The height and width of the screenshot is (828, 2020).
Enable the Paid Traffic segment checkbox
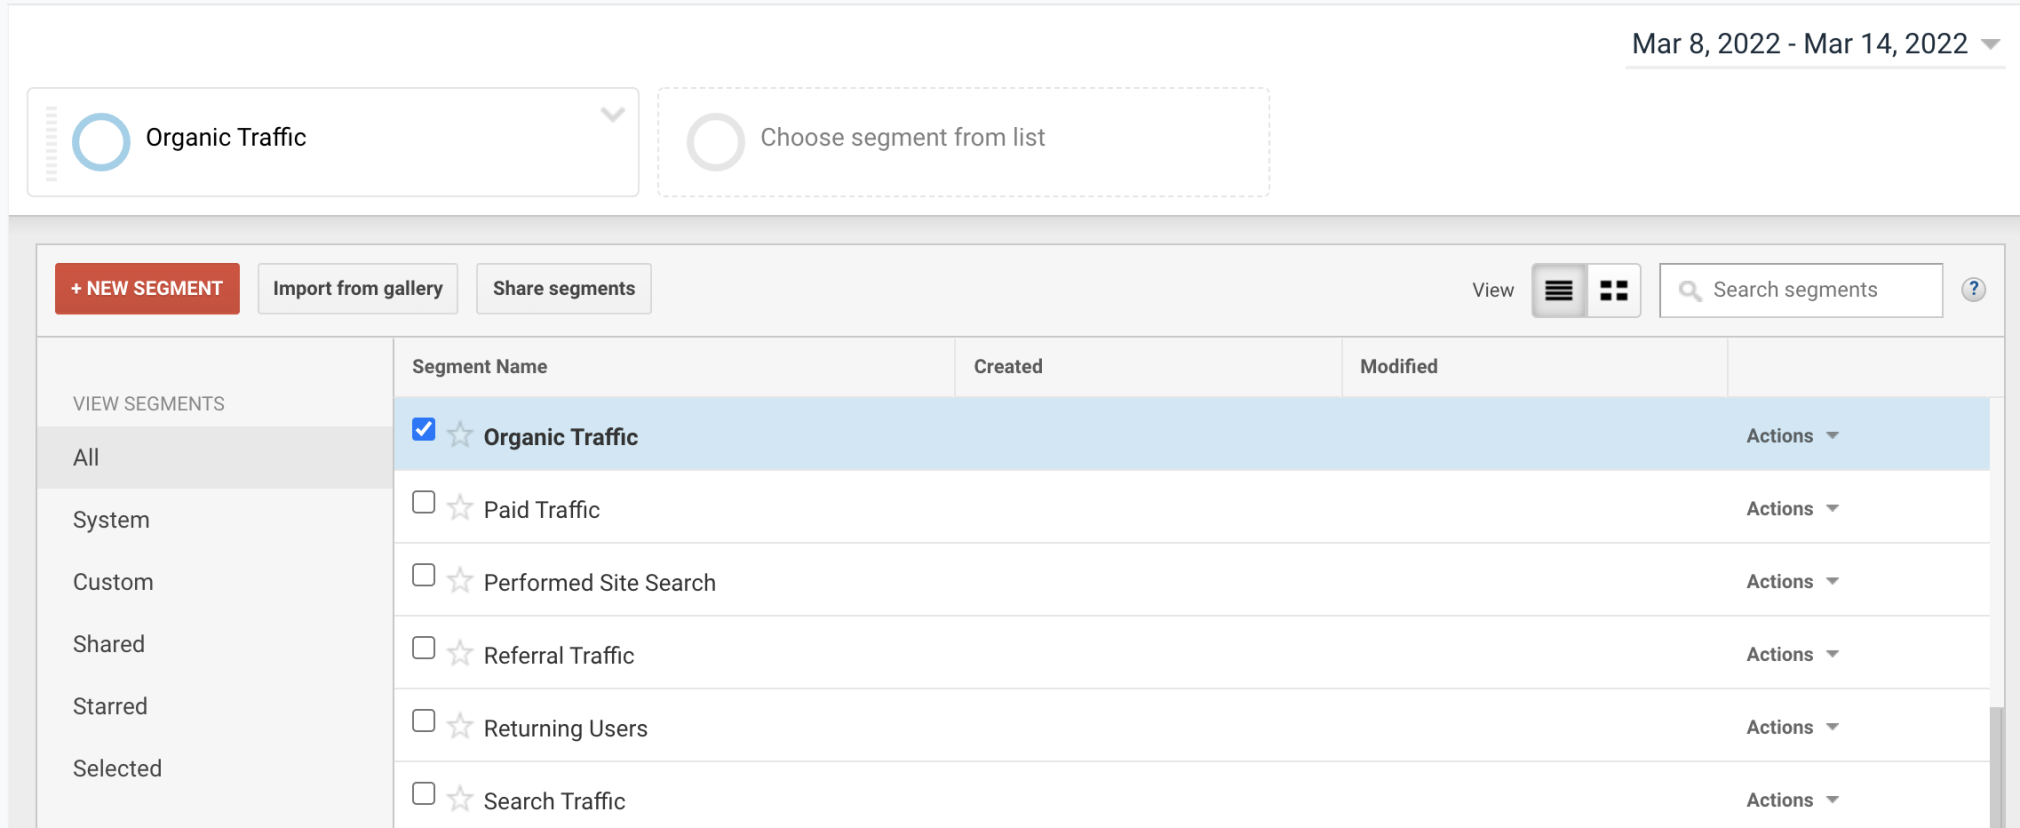[x=424, y=502]
